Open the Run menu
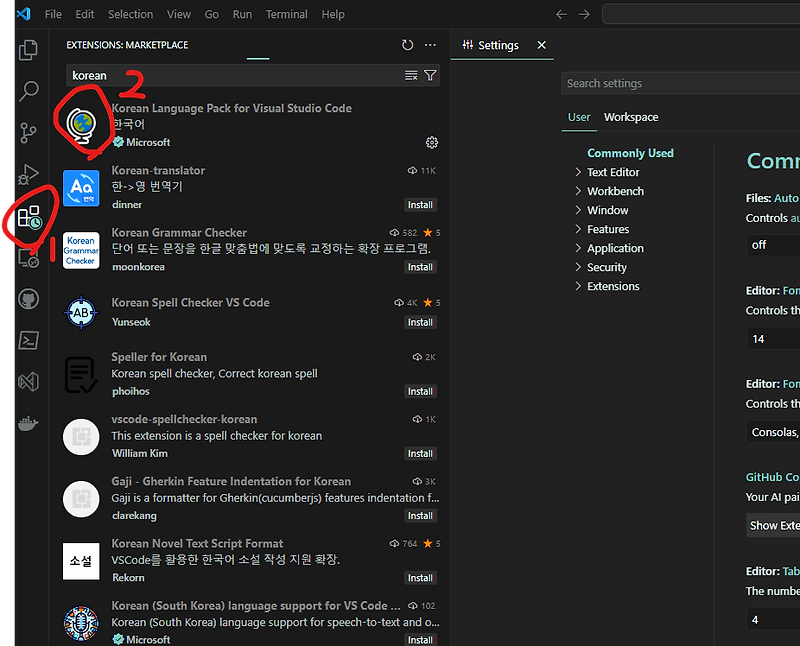This screenshot has width=800, height=646. pos(242,14)
